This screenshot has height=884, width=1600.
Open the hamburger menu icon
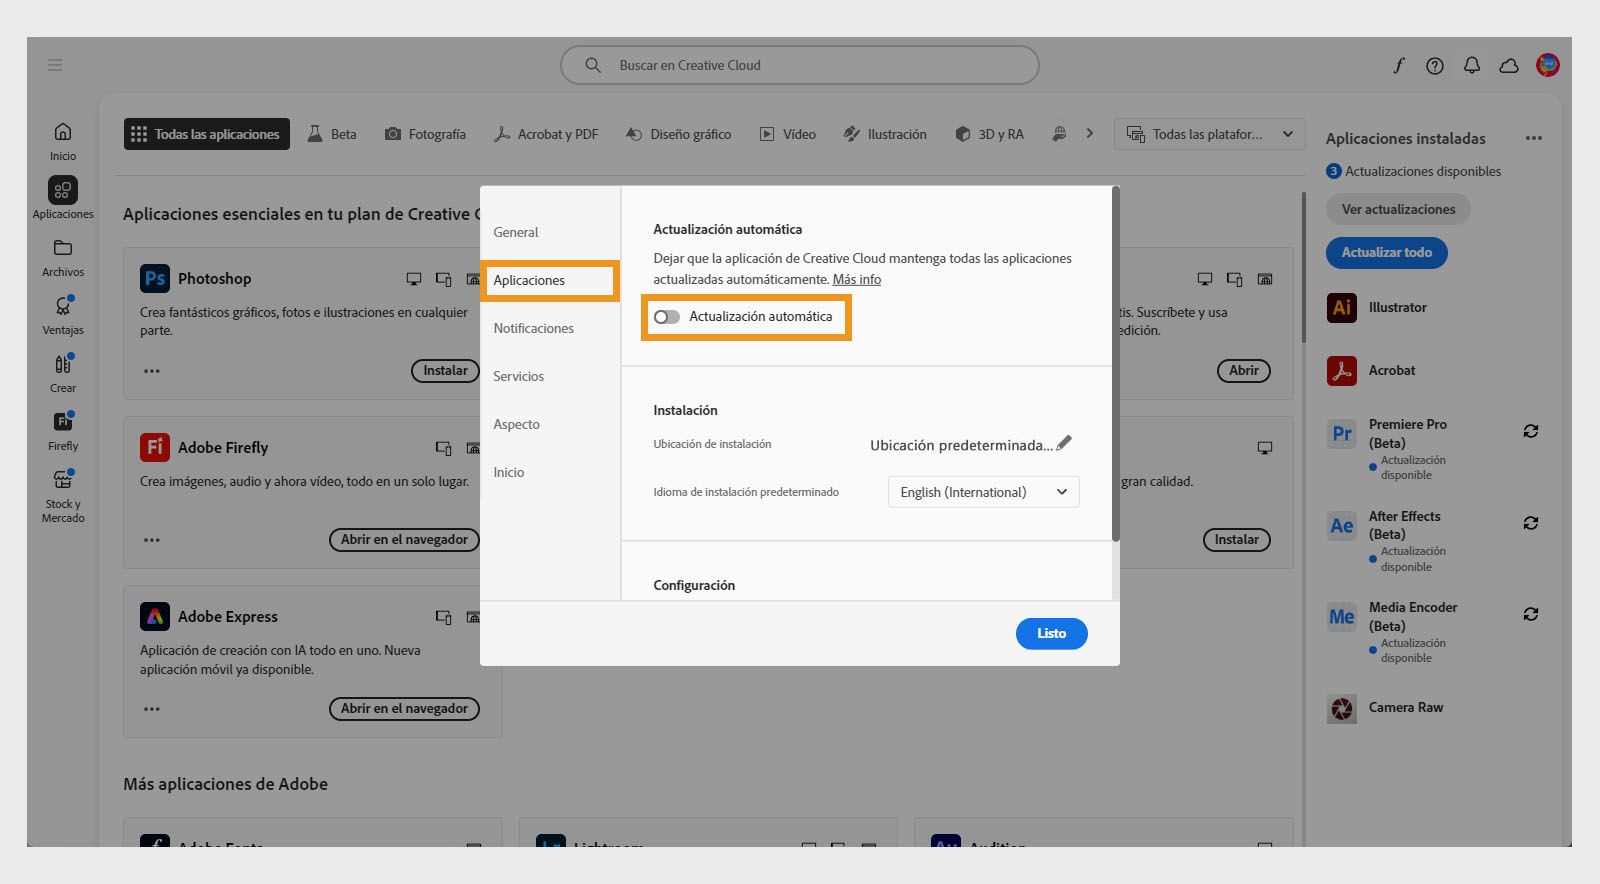(55, 65)
